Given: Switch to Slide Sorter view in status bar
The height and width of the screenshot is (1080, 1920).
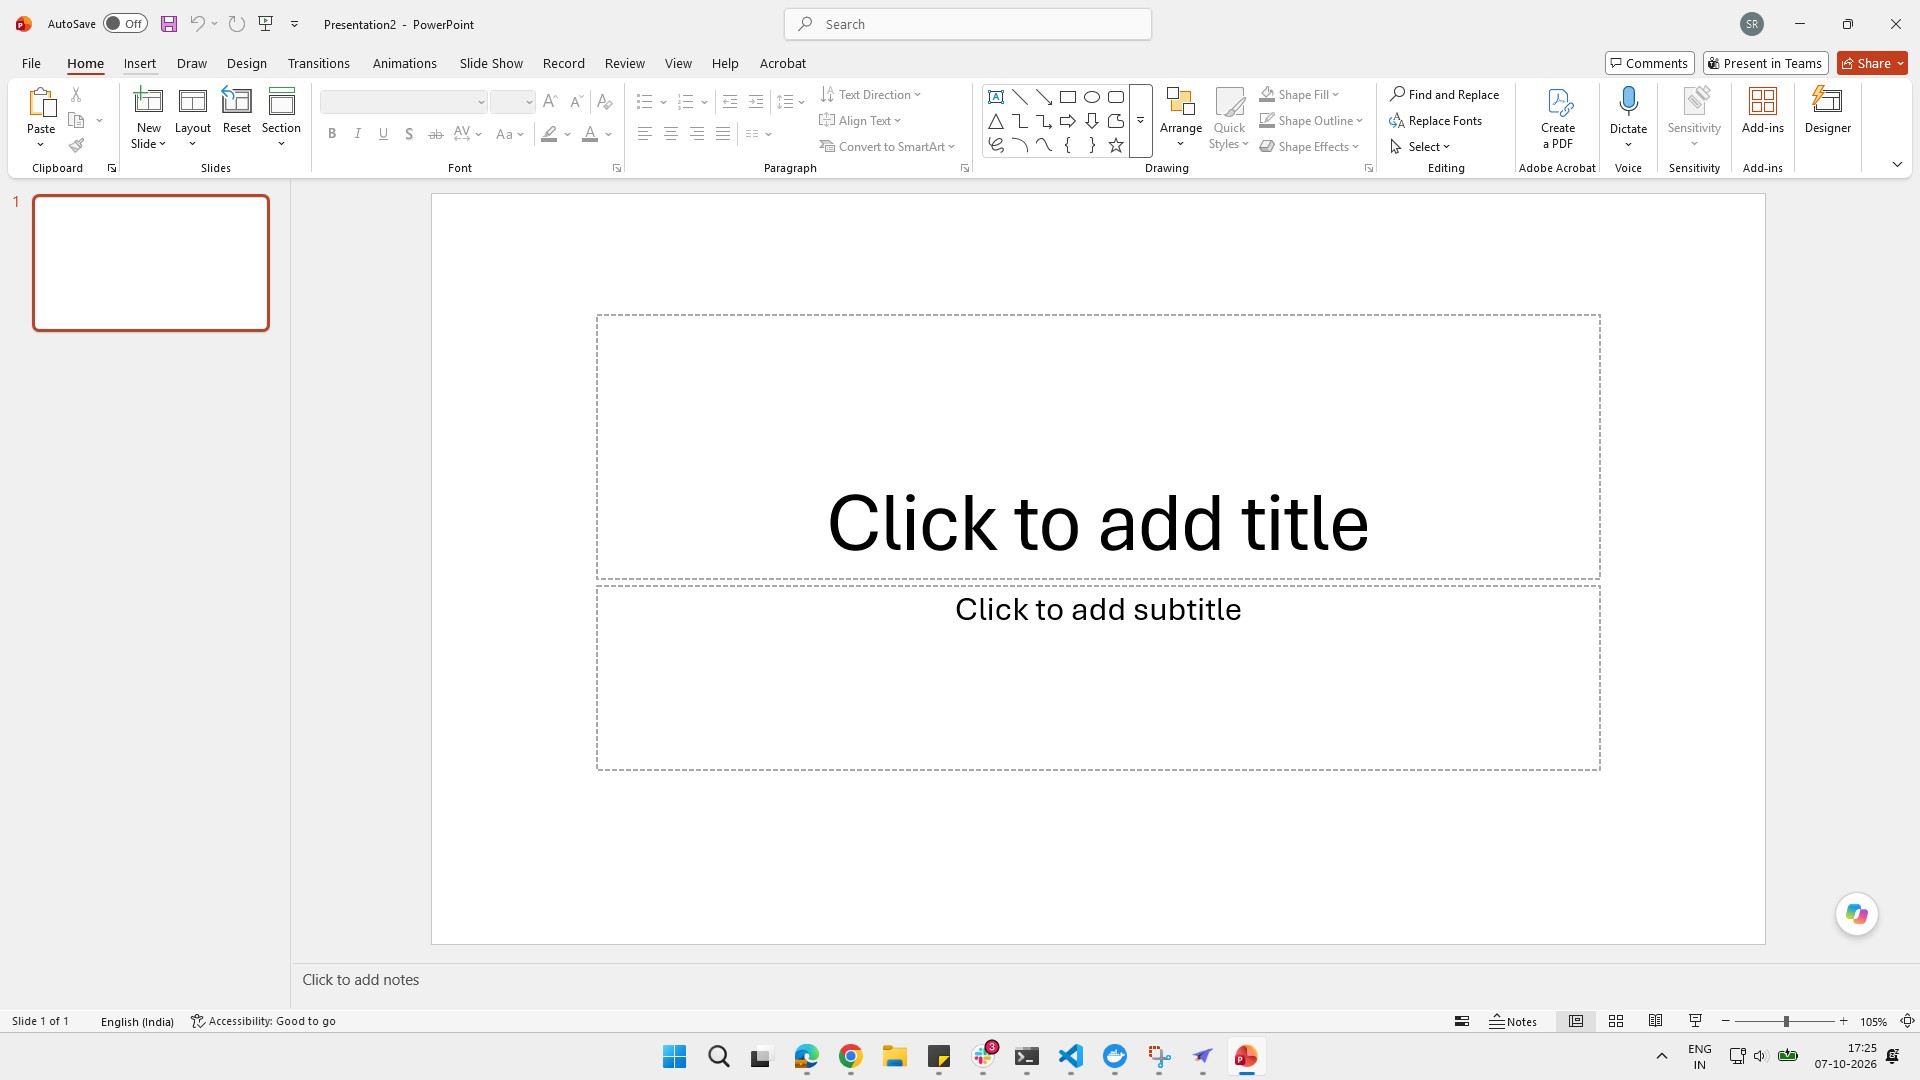Looking at the screenshot, I should click(1616, 1021).
